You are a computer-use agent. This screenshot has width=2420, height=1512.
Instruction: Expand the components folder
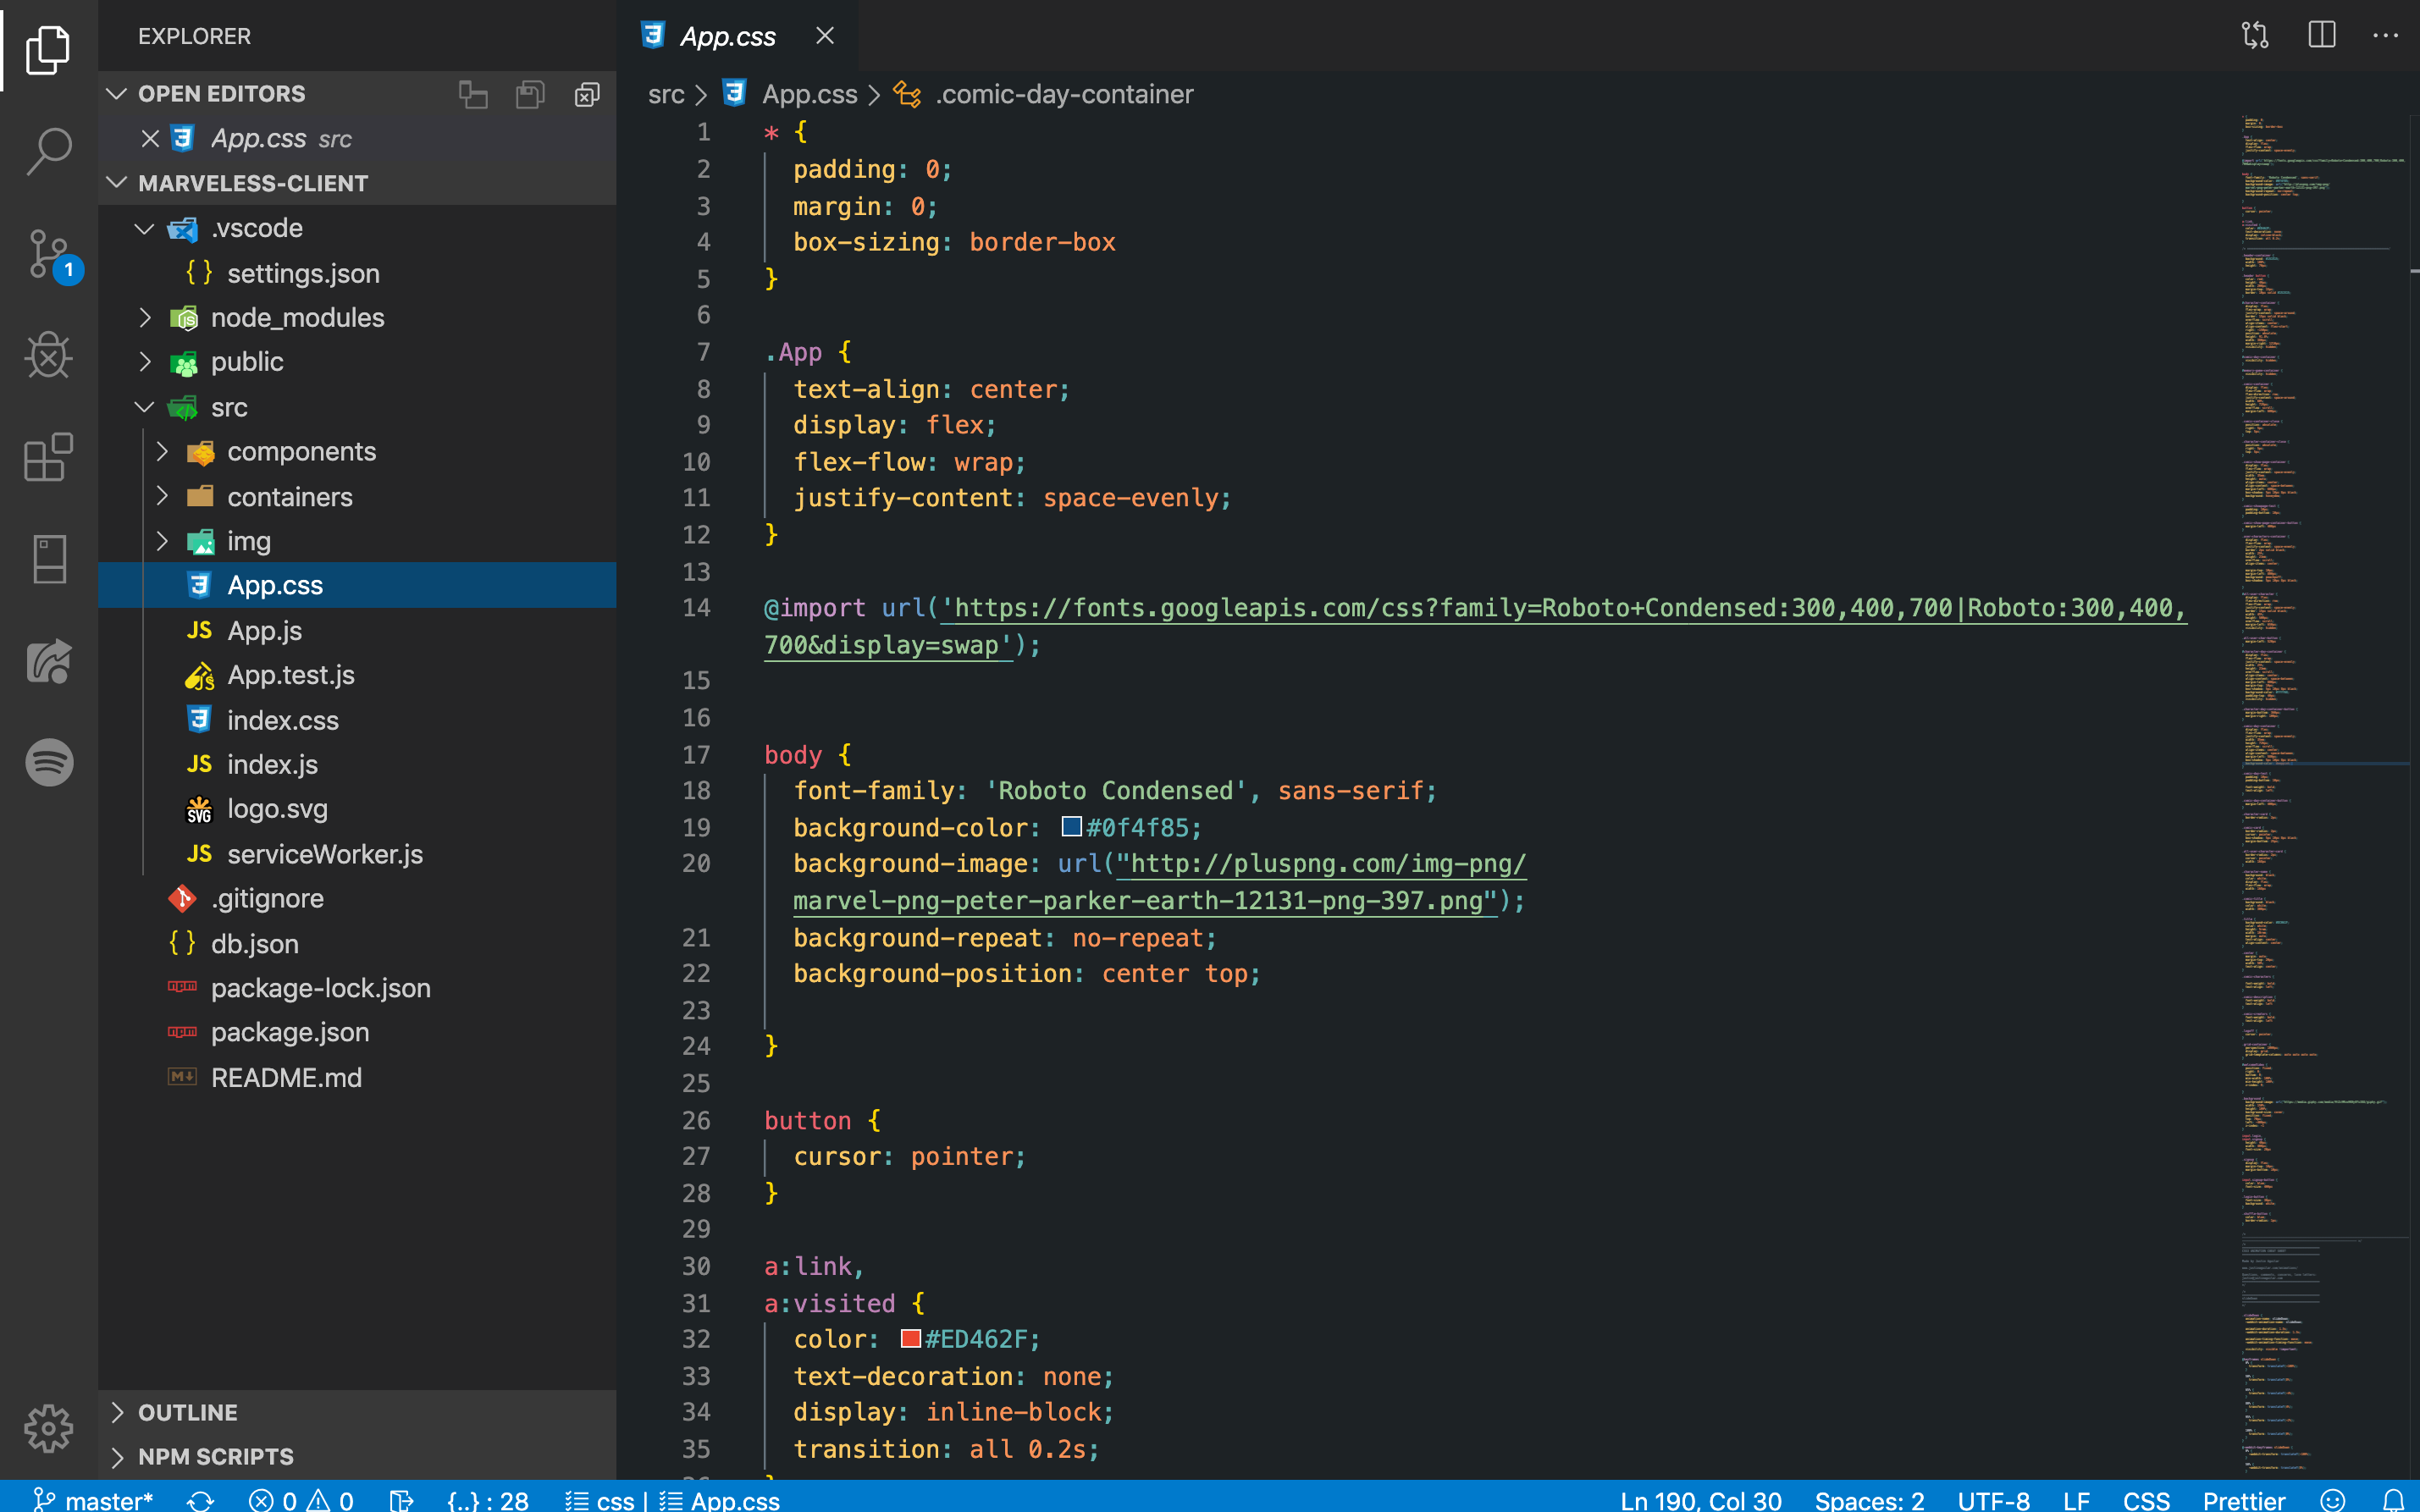[162, 452]
